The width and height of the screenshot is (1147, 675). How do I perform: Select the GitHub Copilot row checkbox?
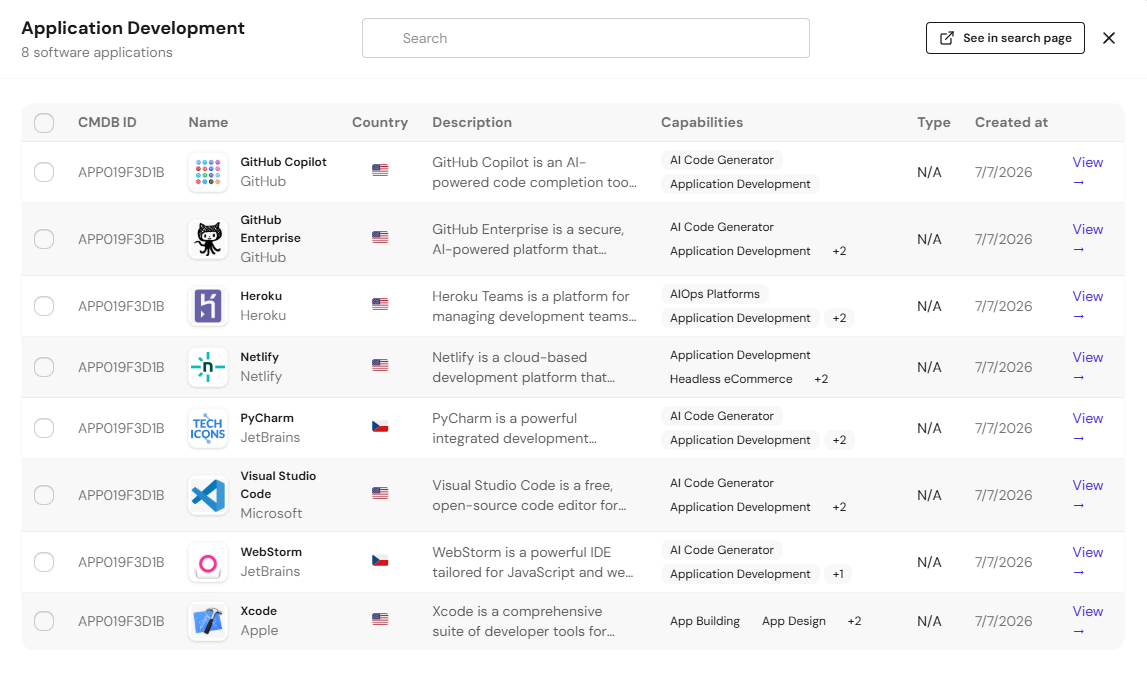pyautogui.click(x=44, y=172)
